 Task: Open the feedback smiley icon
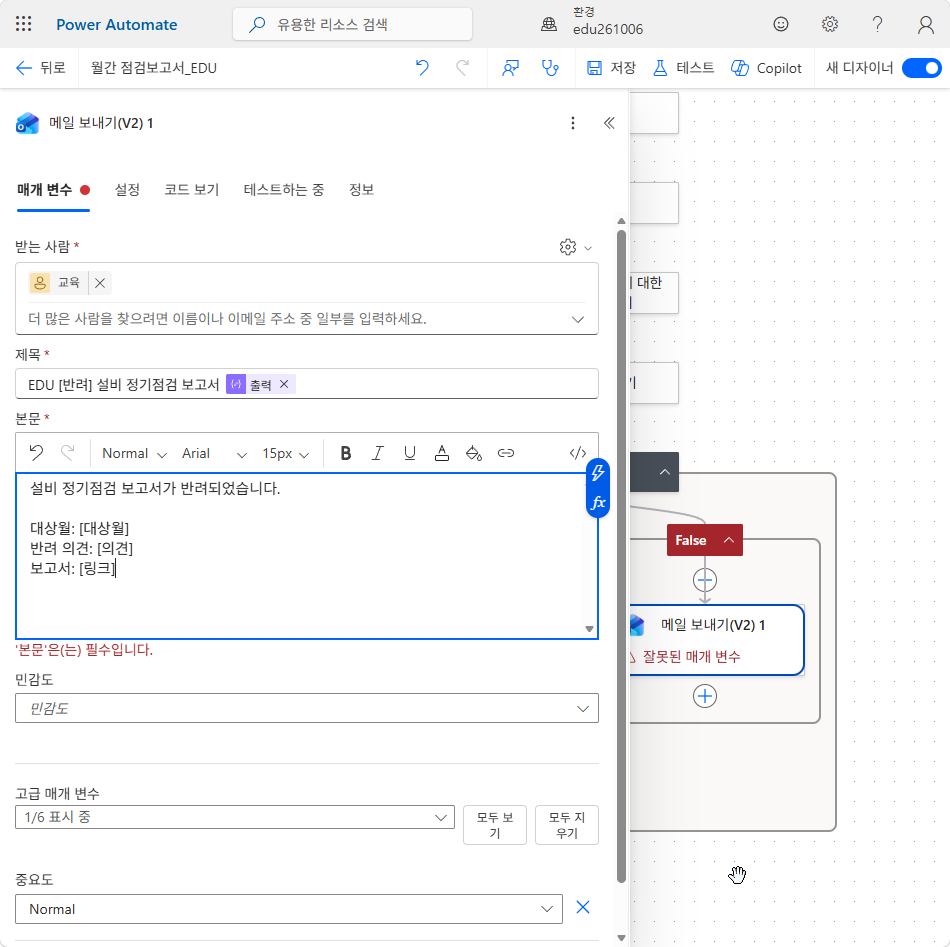point(780,24)
